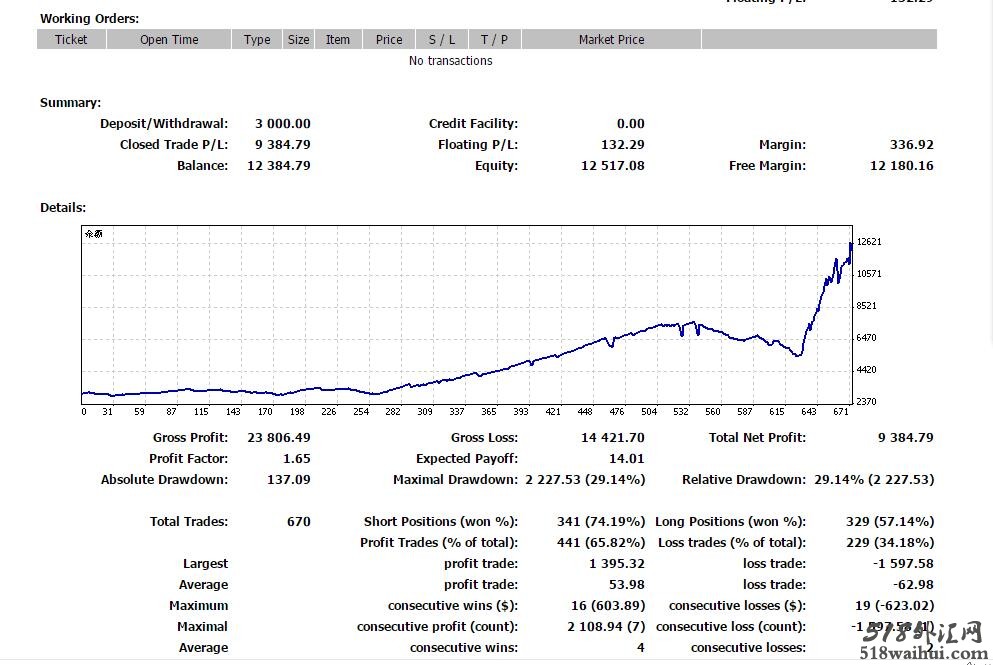The height and width of the screenshot is (665, 993).
Task: Select average loss trade value -62.98
Action: pos(913,585)
